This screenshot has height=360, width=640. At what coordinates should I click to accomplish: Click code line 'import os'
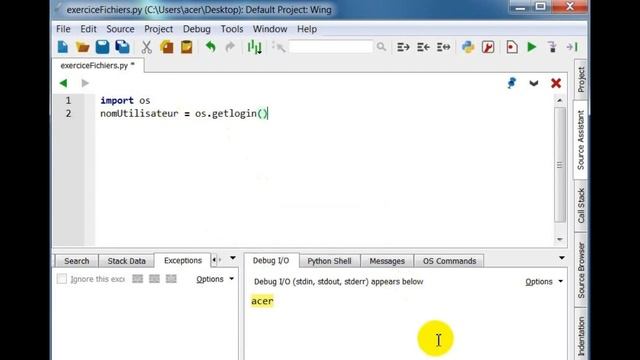pos(125,100)
